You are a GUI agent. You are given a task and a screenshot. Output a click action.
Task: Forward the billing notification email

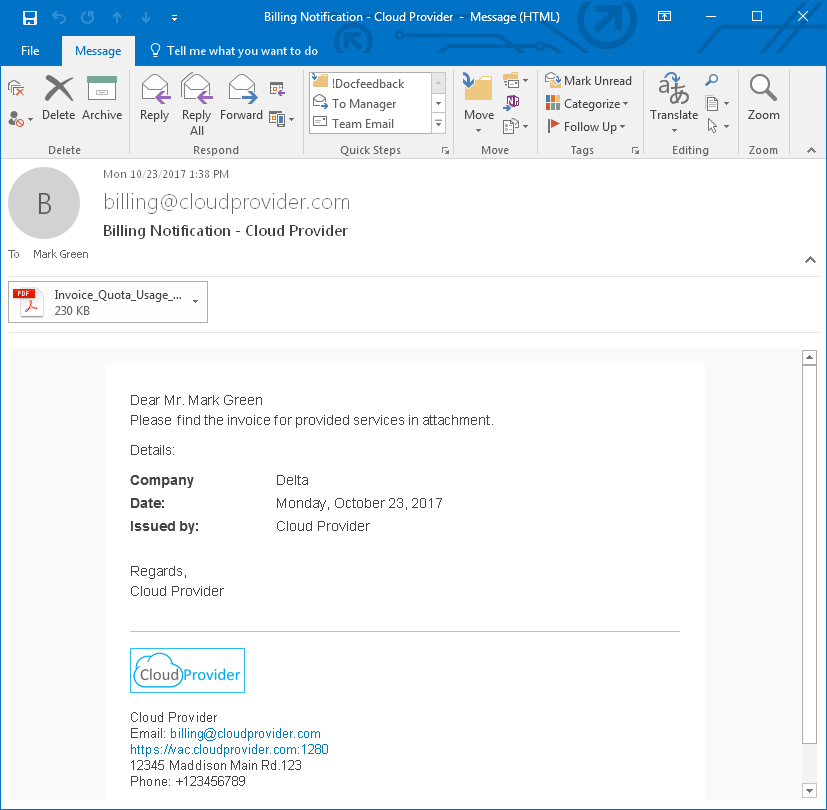[241, 98]
